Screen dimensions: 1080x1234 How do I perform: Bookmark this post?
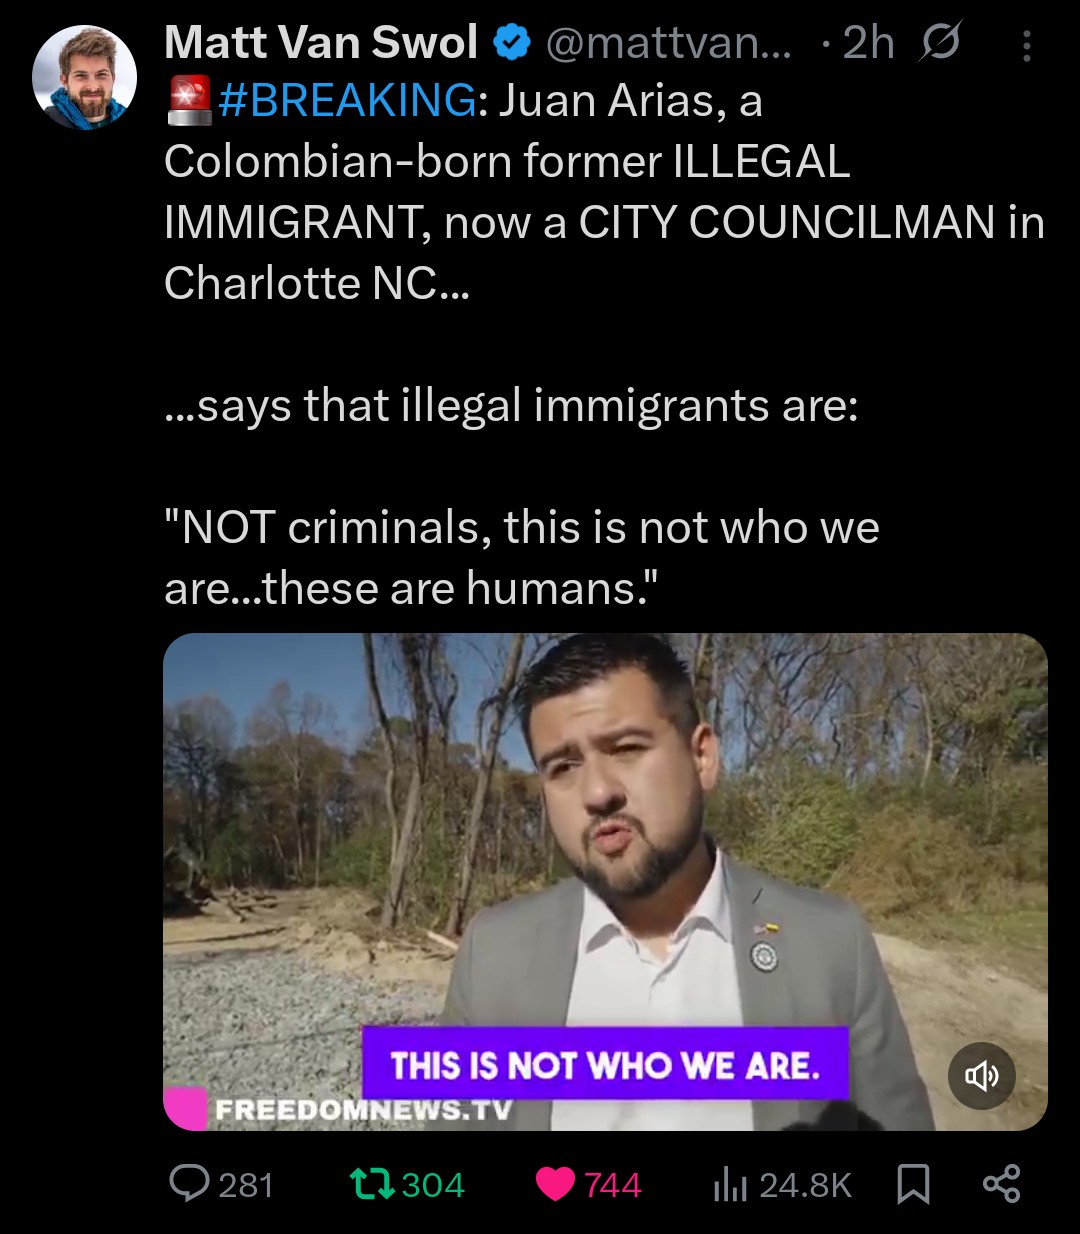(913, 1185)
